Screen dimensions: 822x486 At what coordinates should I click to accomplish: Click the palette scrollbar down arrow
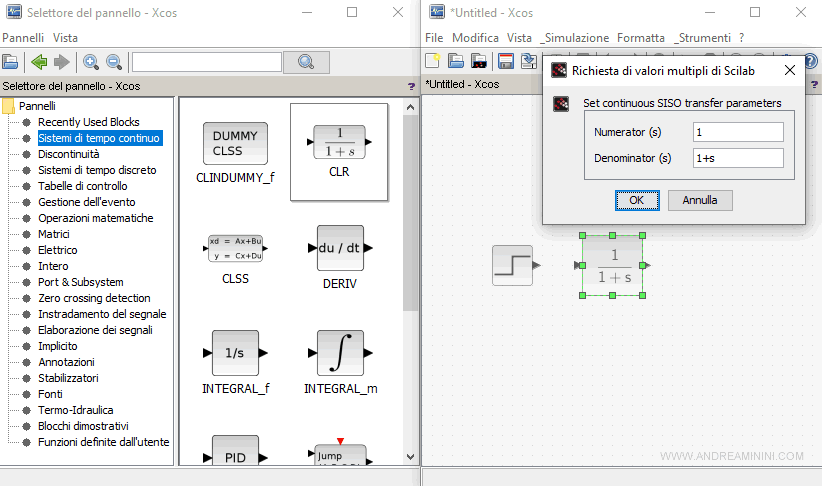[x=410, y=457]
